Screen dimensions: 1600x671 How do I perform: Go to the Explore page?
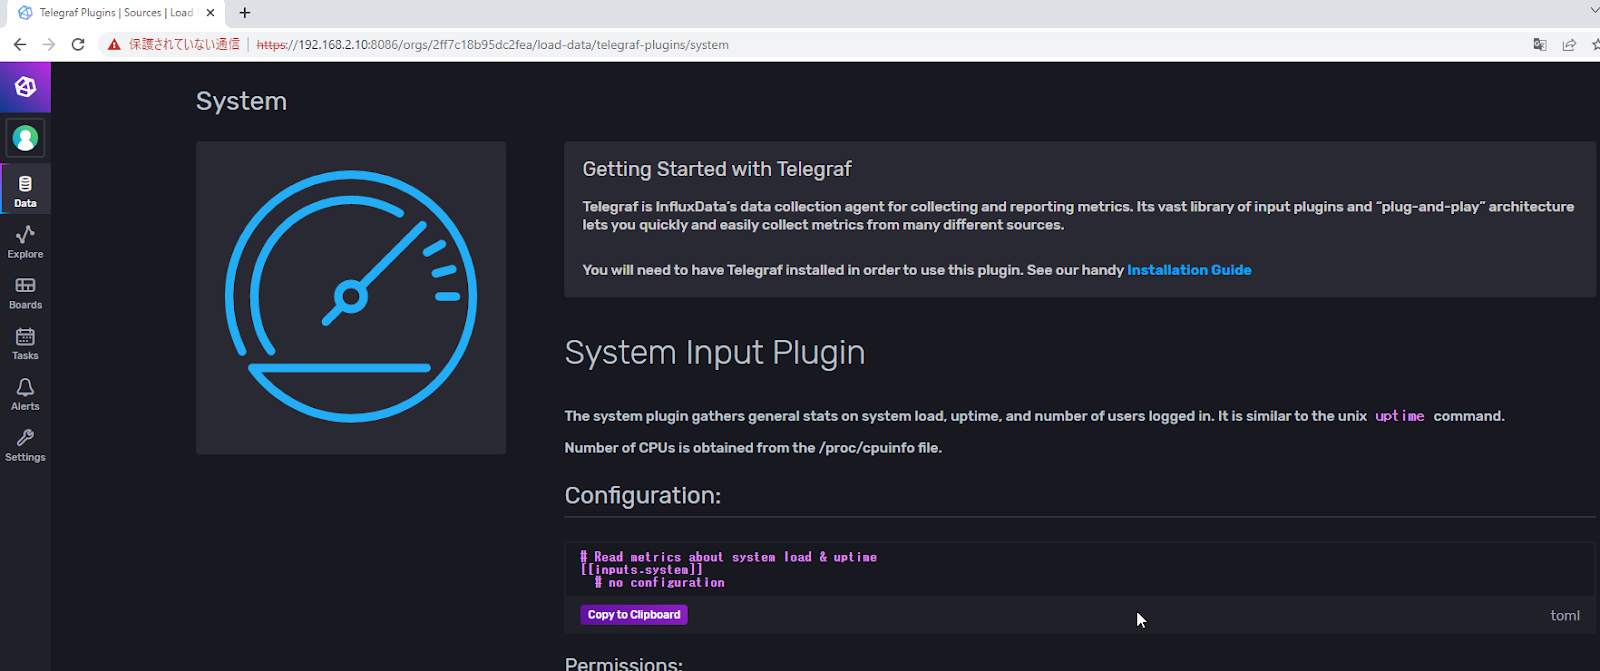coord(25,241)
